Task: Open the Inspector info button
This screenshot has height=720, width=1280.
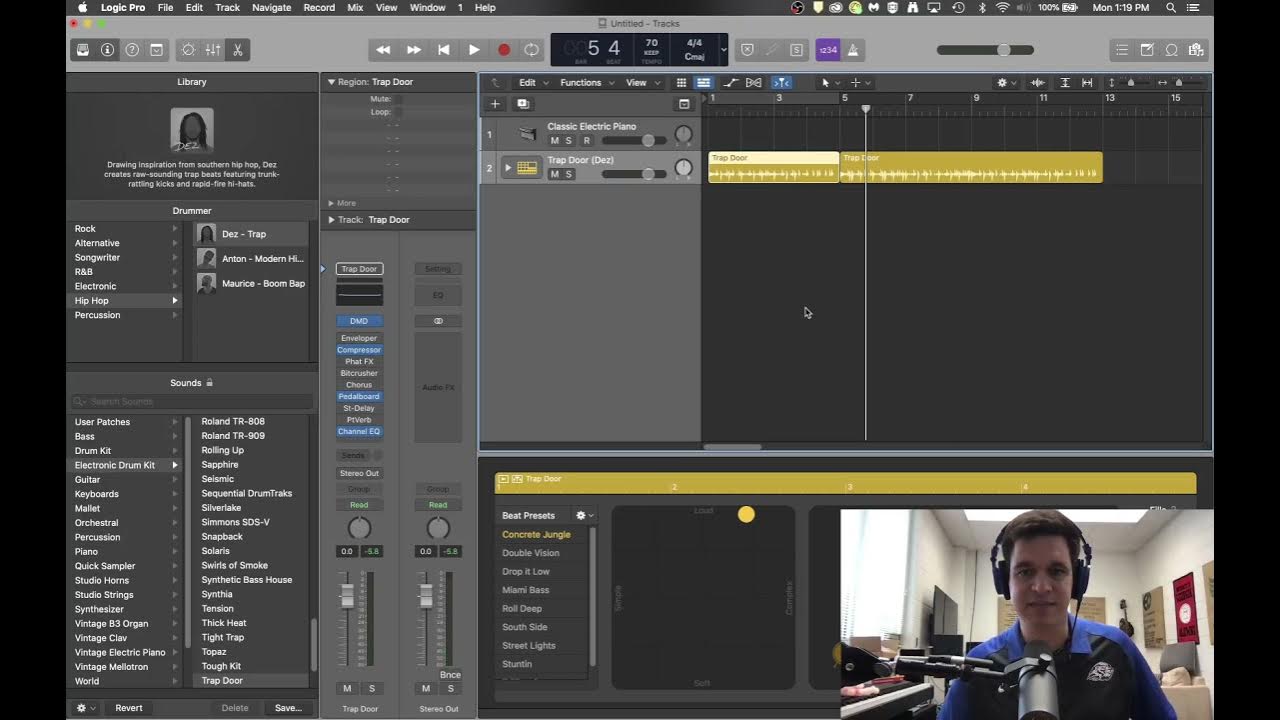Action: 107,50
